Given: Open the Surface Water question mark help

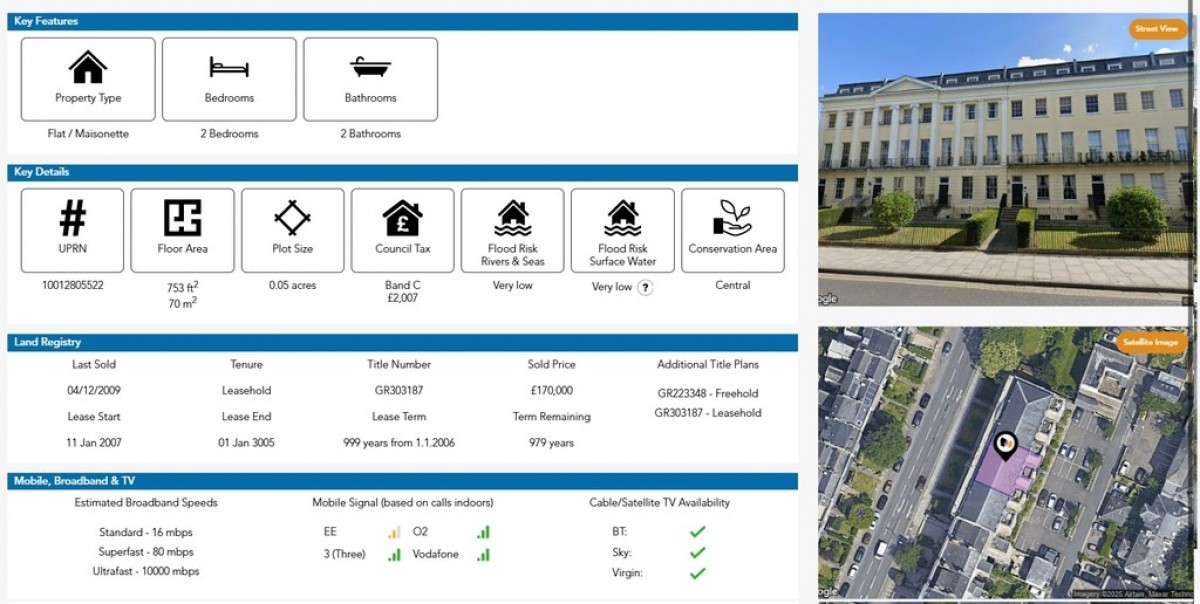Looking at the screenshot, I should pyautogui.click(x=646, y=287).
